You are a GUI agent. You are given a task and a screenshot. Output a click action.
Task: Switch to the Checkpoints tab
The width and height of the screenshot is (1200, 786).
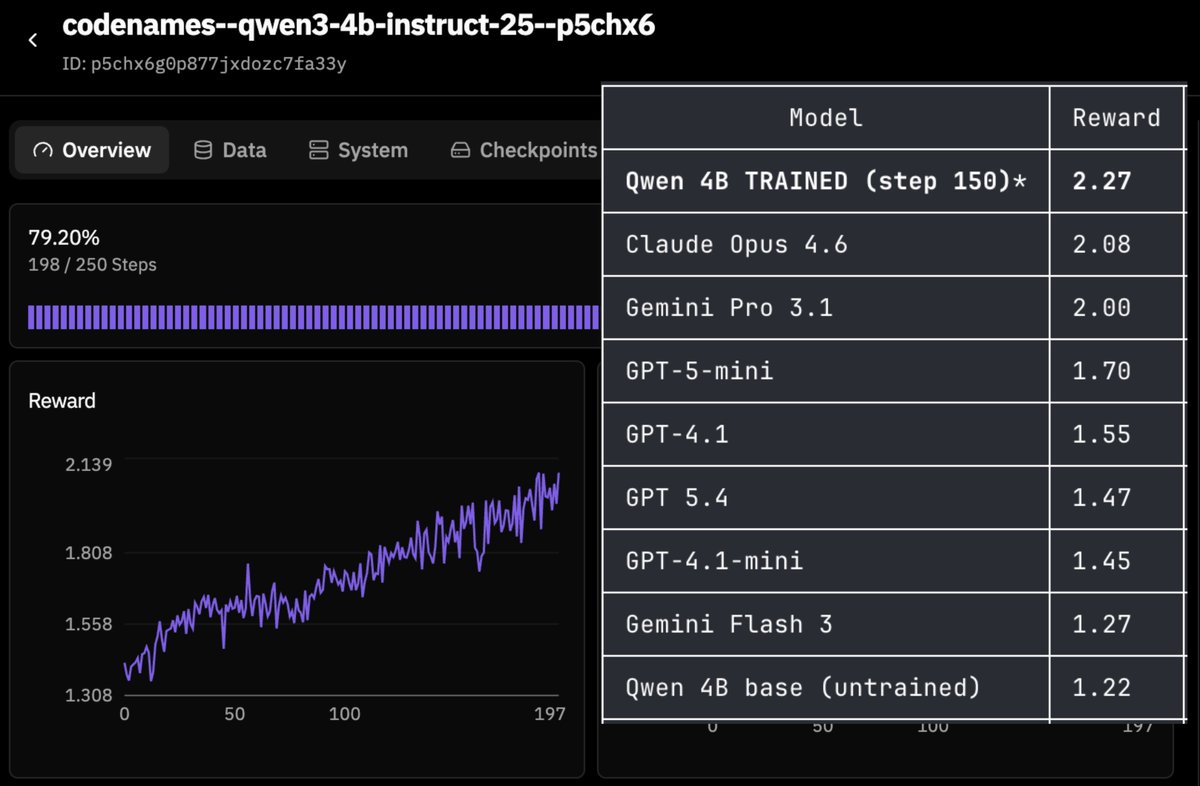[x=523, y=150]
